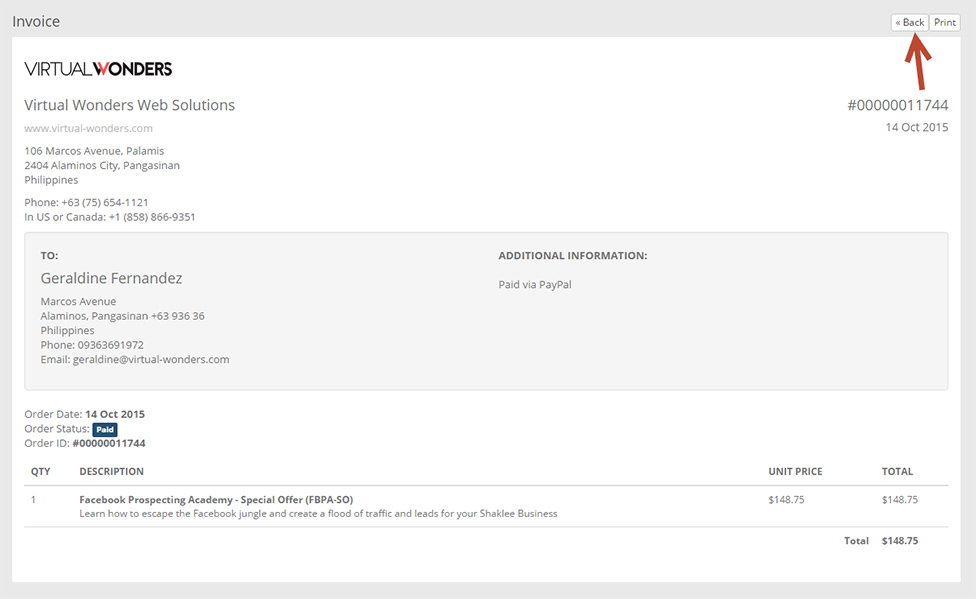The image size is (976, 599).
Task: Select the quantity value 1 in the item row
Action: point(34,499)
